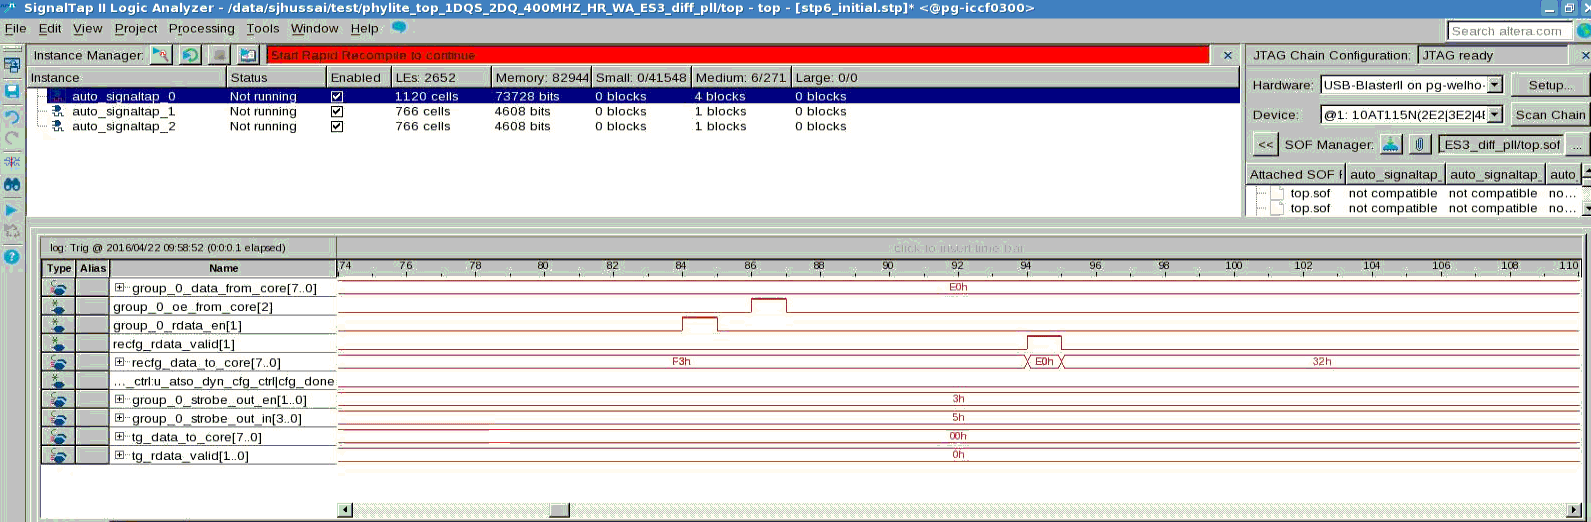Click the Name column header in signal list

point(223,268)
